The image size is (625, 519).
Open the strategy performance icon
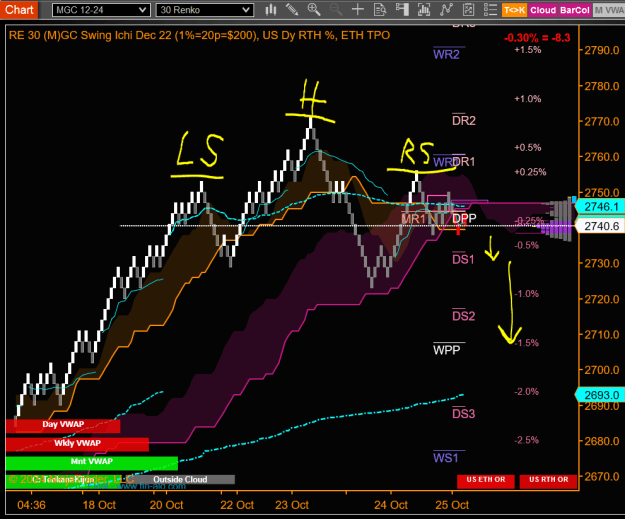tap(468, 10)
